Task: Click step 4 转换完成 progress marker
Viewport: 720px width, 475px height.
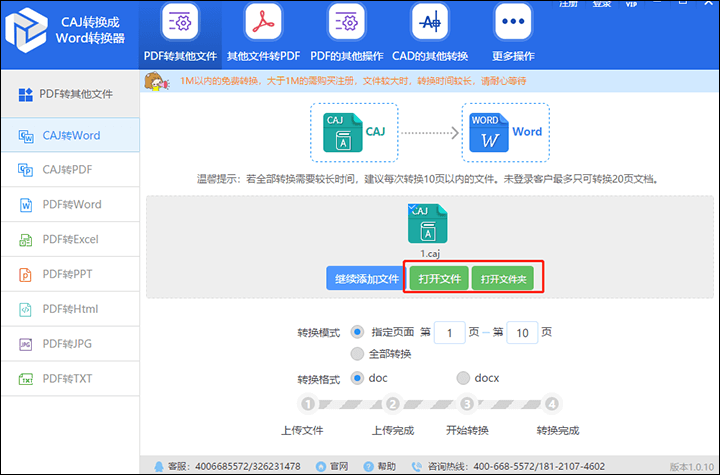Action: [x=551, y=404]
